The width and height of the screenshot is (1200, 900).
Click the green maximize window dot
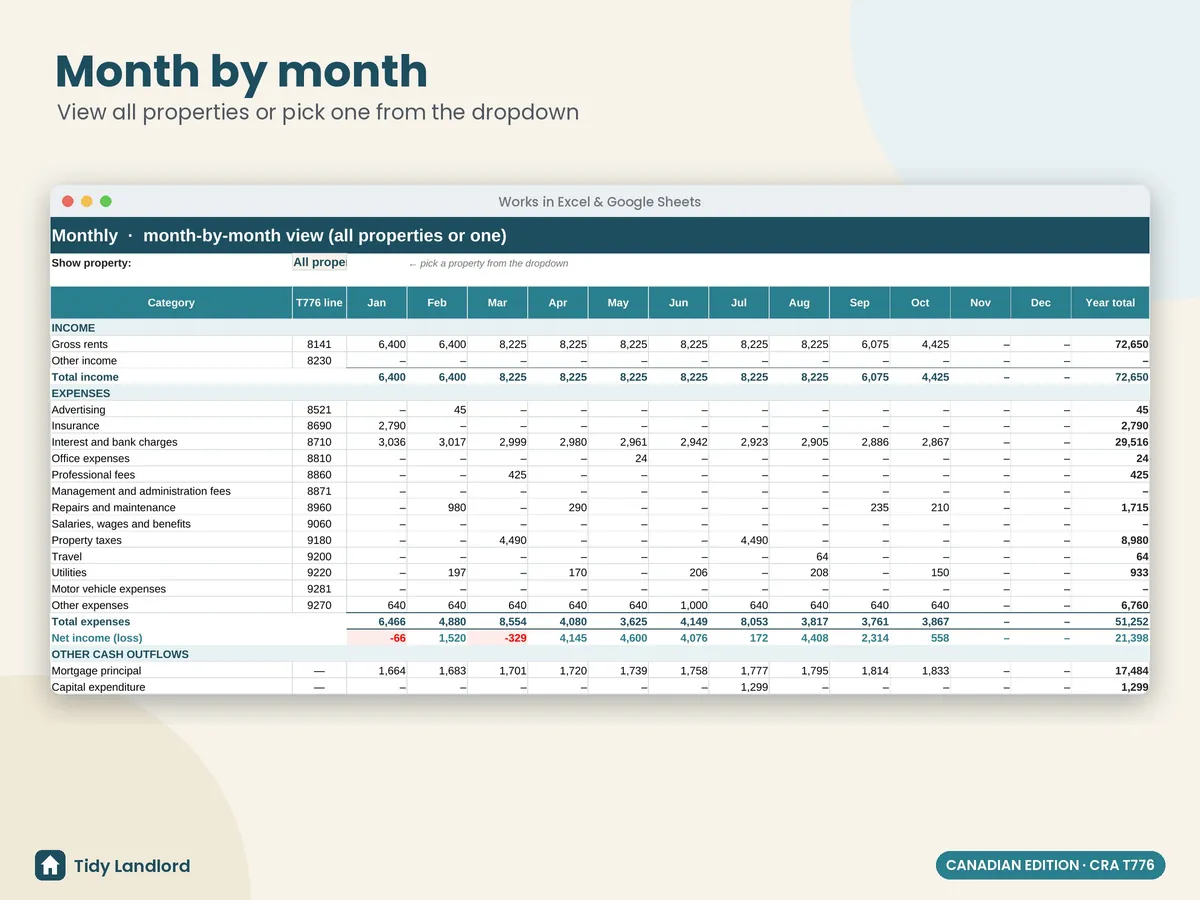(x=106, y=201)
